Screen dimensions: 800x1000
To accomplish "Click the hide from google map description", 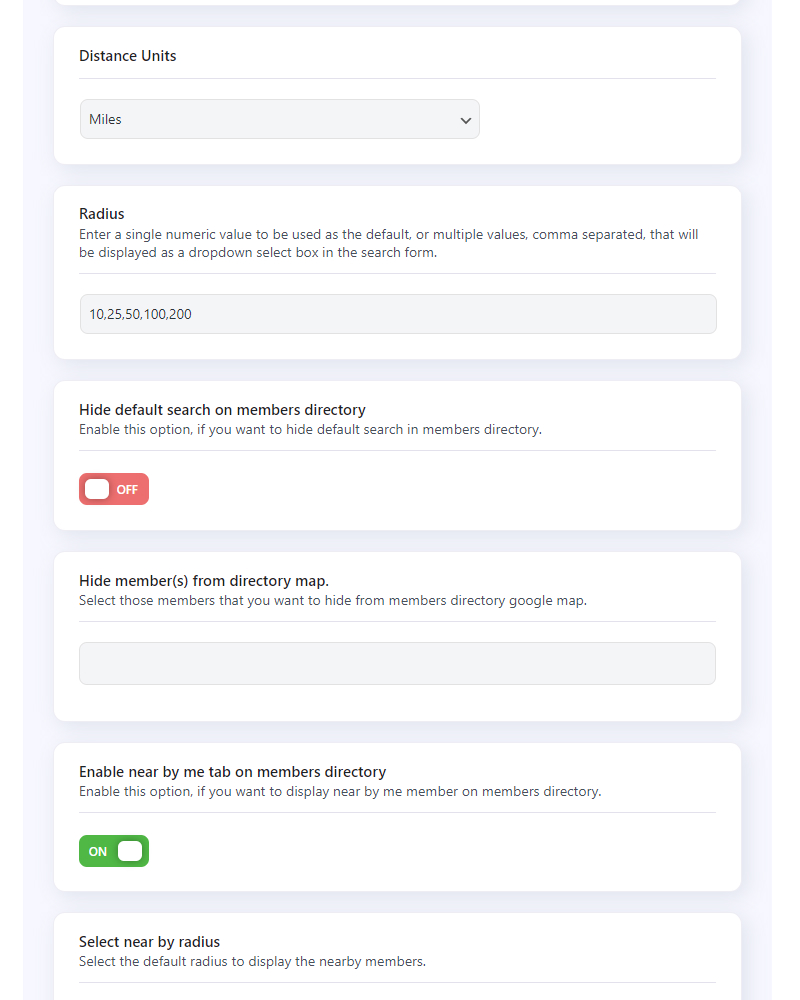I will [x=333, y=601].
